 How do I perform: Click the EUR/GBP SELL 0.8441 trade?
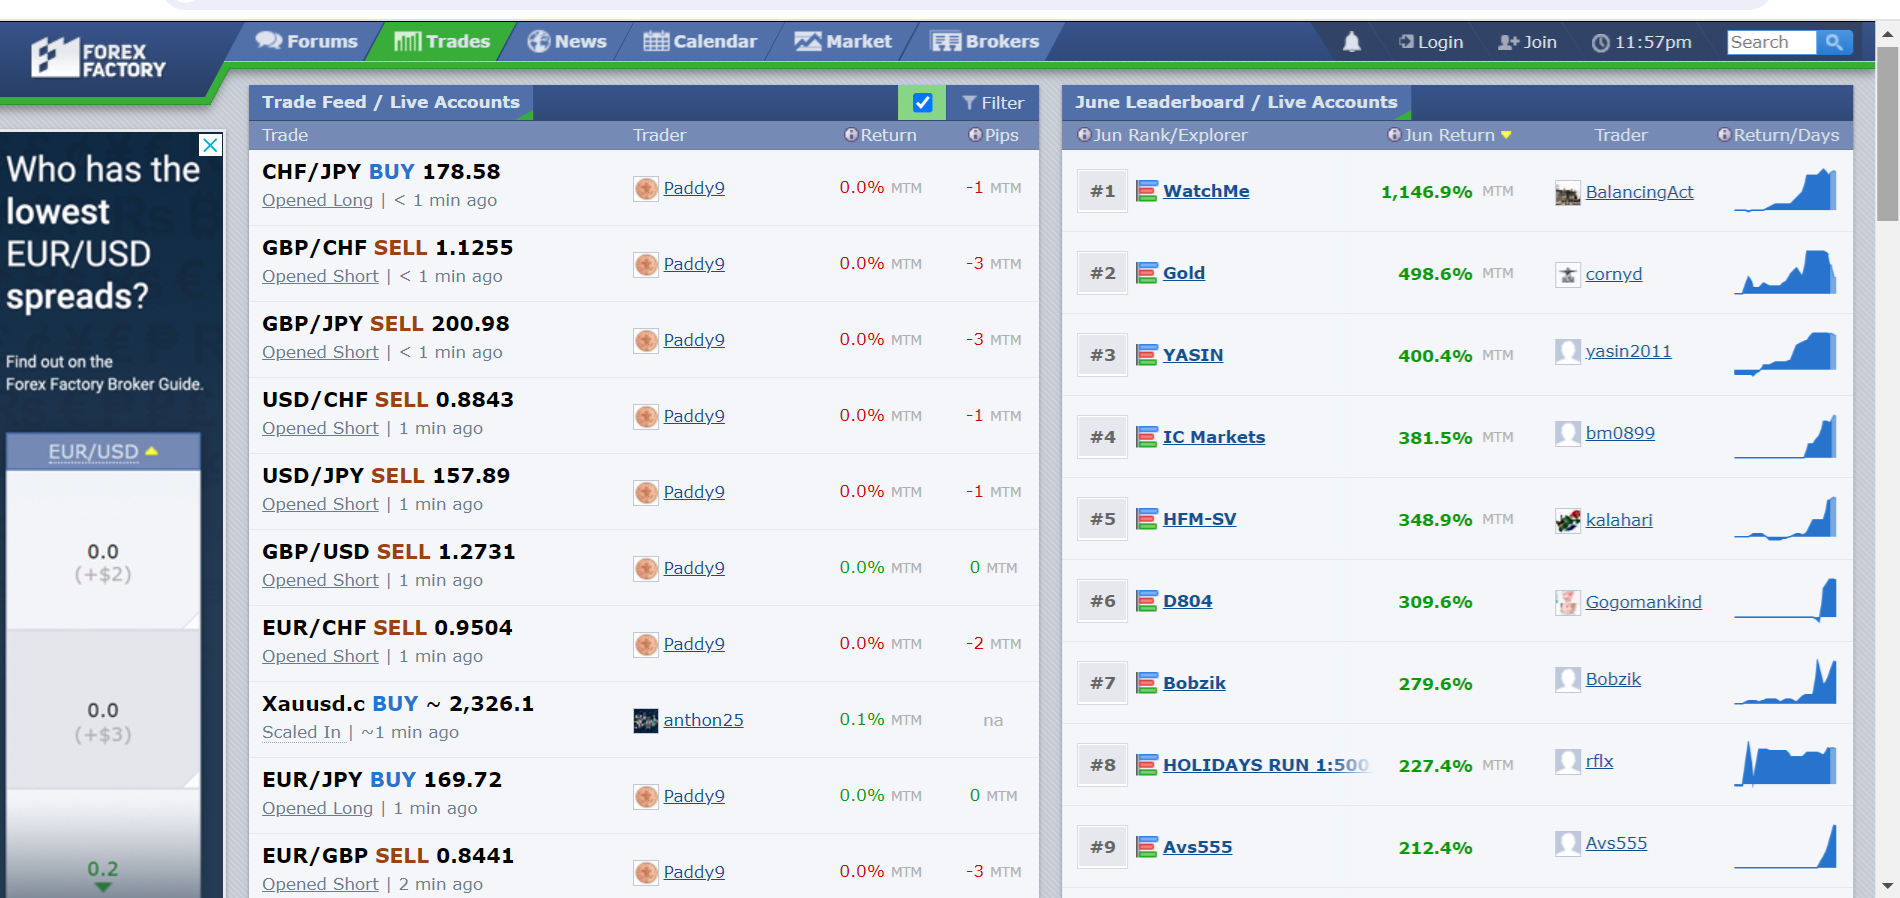[x=388, y=856]
